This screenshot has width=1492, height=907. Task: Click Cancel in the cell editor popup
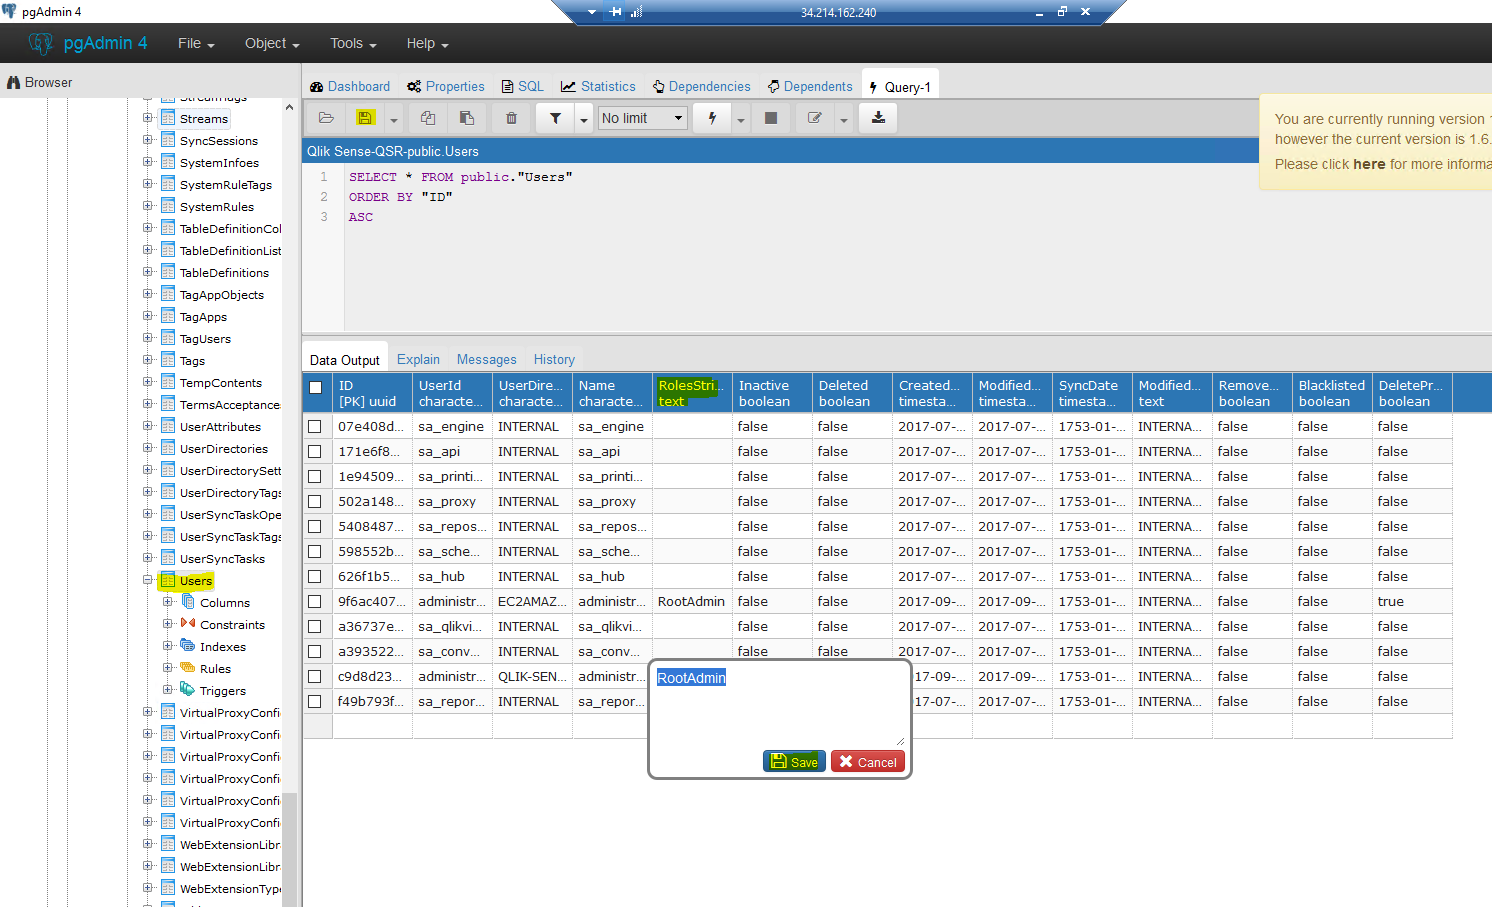(867, 761)
